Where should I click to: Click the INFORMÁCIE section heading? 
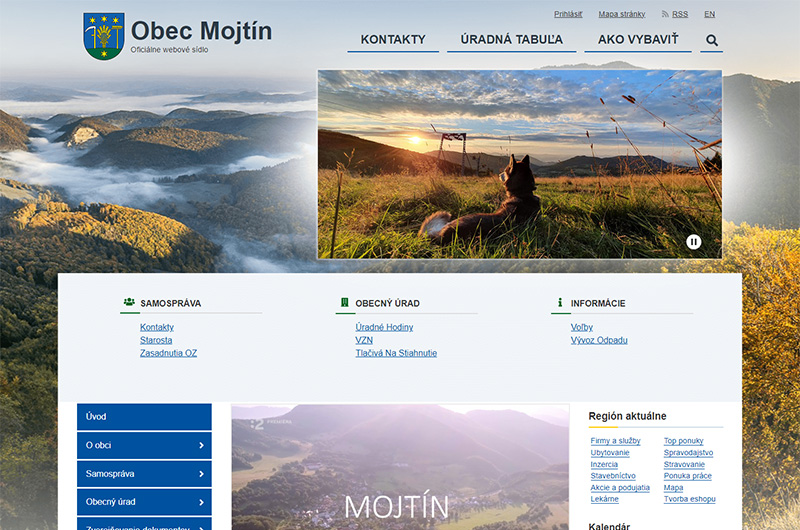pyautogui.click(x=598, y=304)
